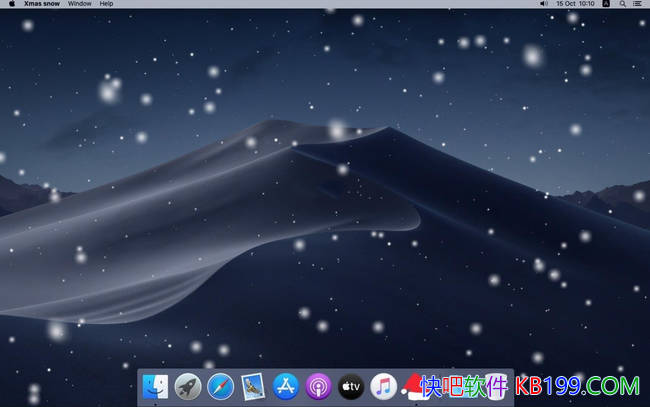Open Notification Center list icon
This screenshot has width=650, height=407.
637,4
